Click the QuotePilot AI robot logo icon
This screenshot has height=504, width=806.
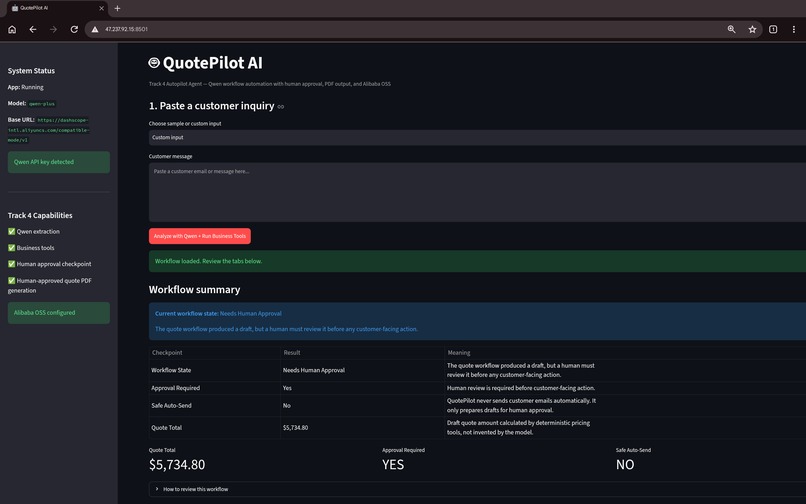[154, 63]
